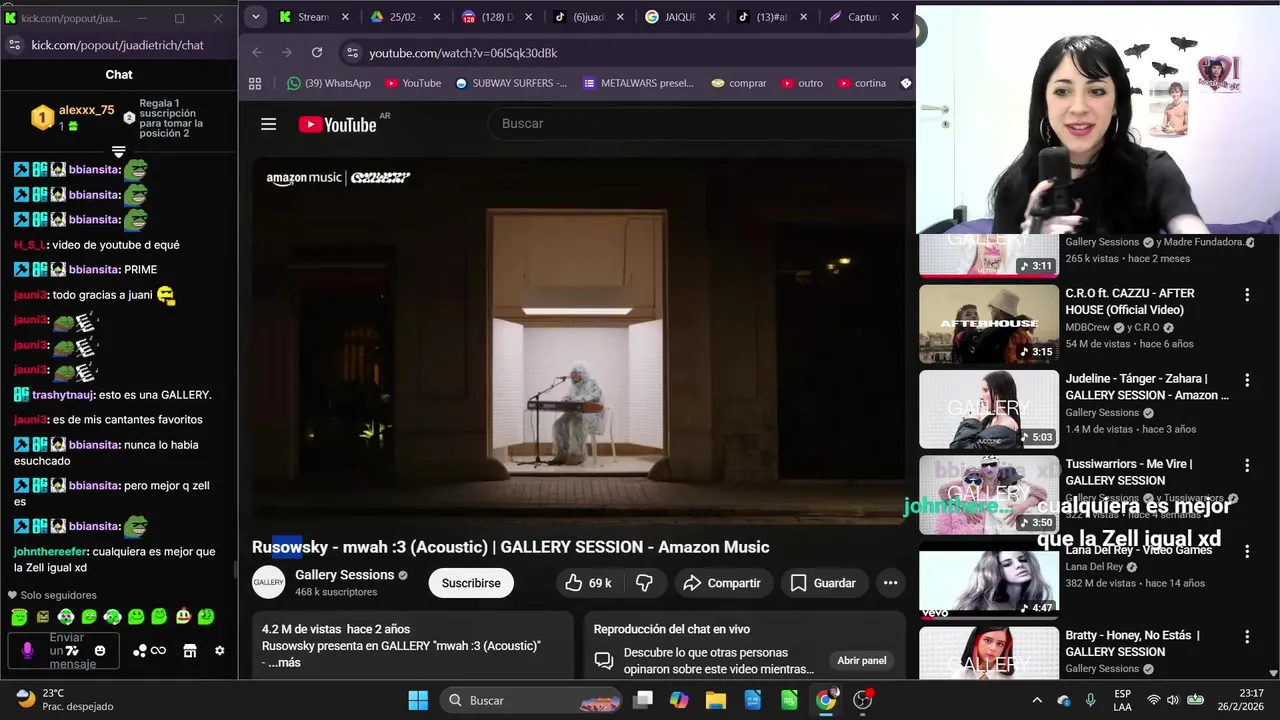Open 7TV emote picker in chat input
This screenshot has height=720, width=1280.
[x=72, y=651]
